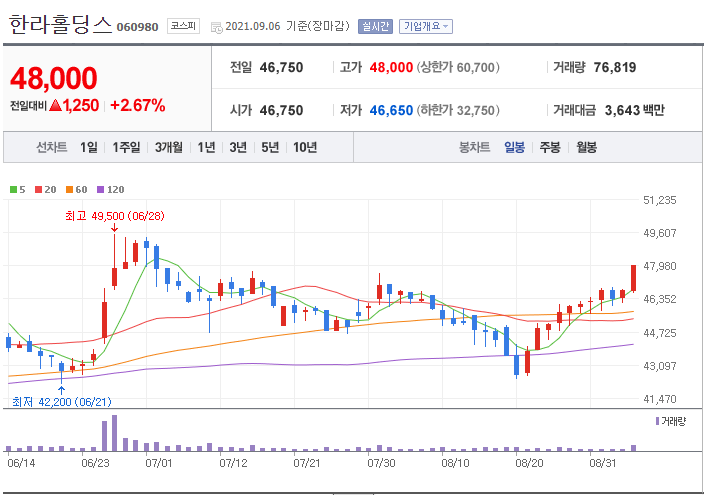
Task: Click the 최고 49,500 (06/28) annotation
Action: (x=115, y=216)
